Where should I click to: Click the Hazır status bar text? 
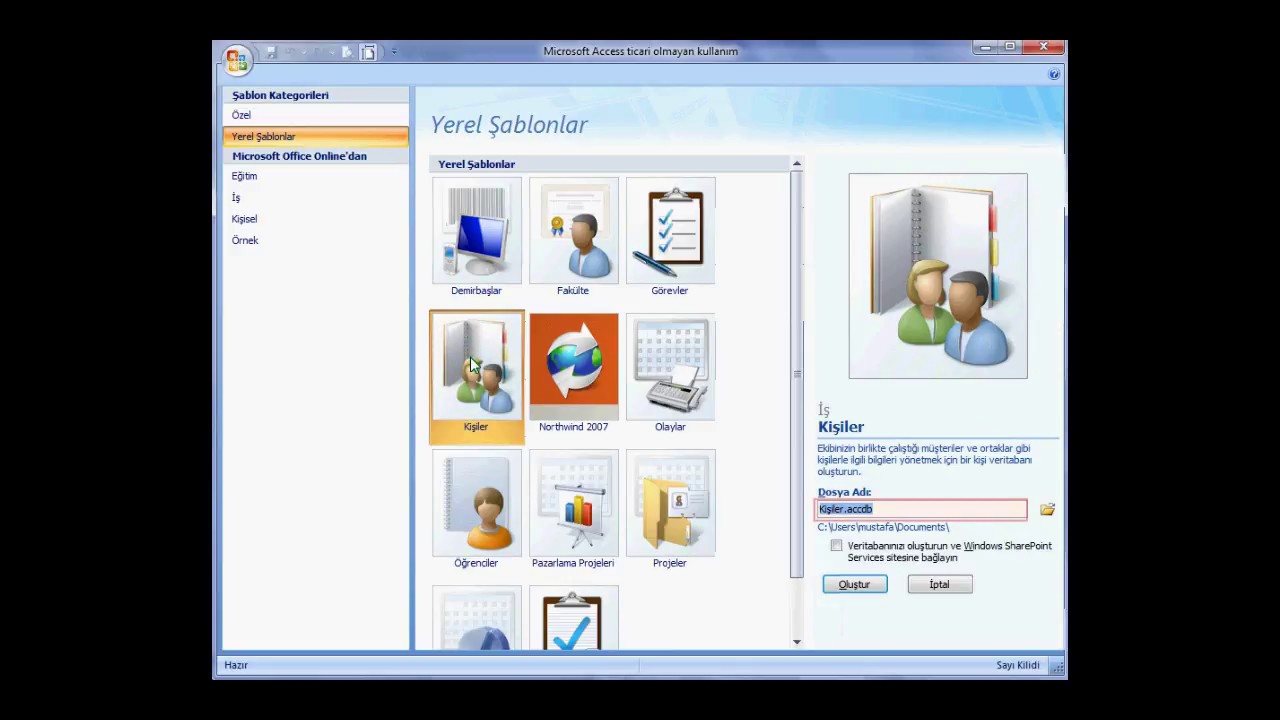tap(236, 665)
